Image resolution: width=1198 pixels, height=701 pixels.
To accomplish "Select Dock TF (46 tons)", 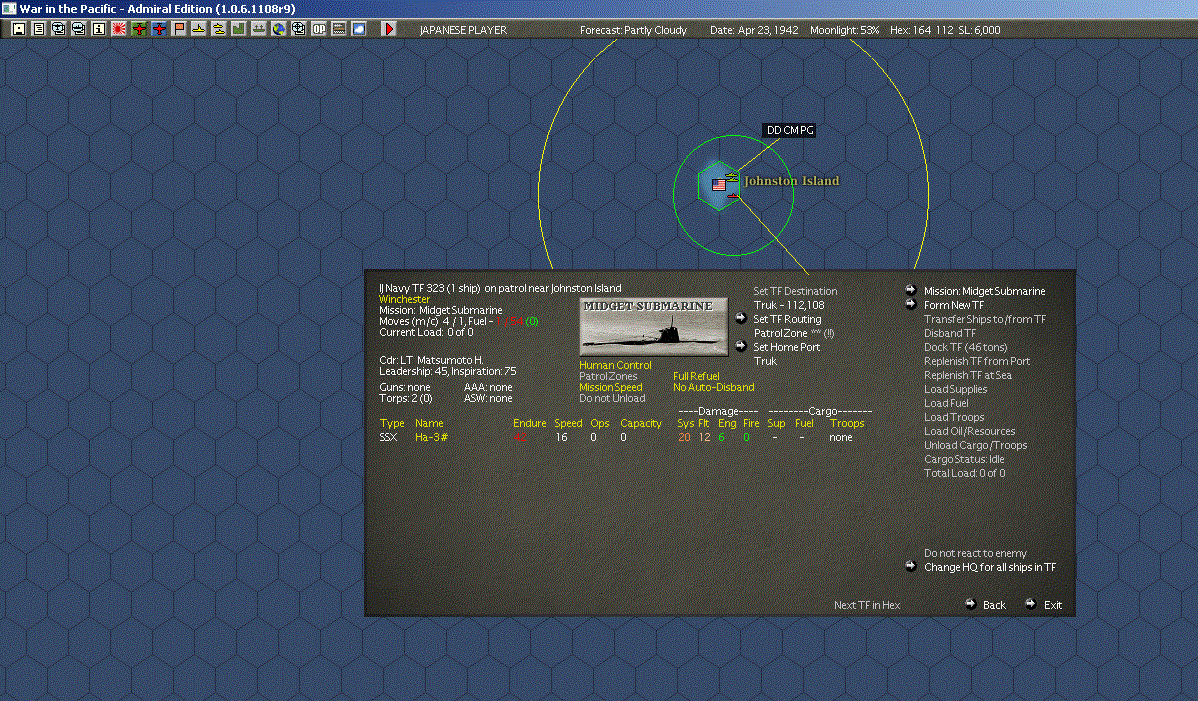I will pyautogui.click(x=966, y=347).
